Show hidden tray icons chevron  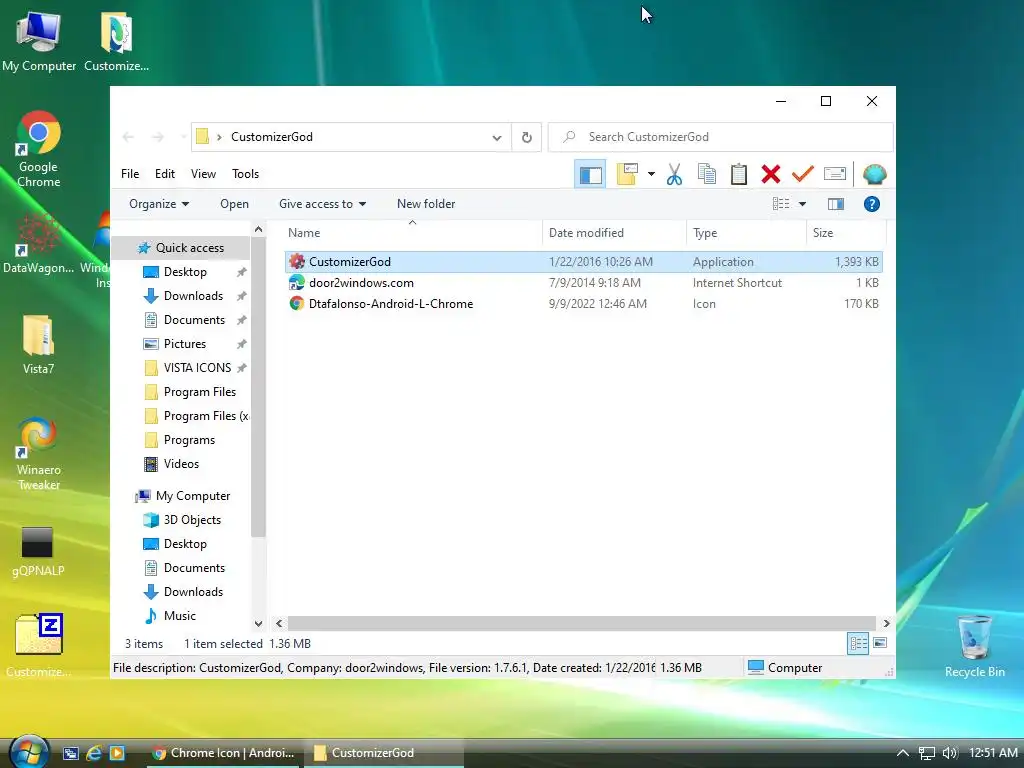[903, 753]
